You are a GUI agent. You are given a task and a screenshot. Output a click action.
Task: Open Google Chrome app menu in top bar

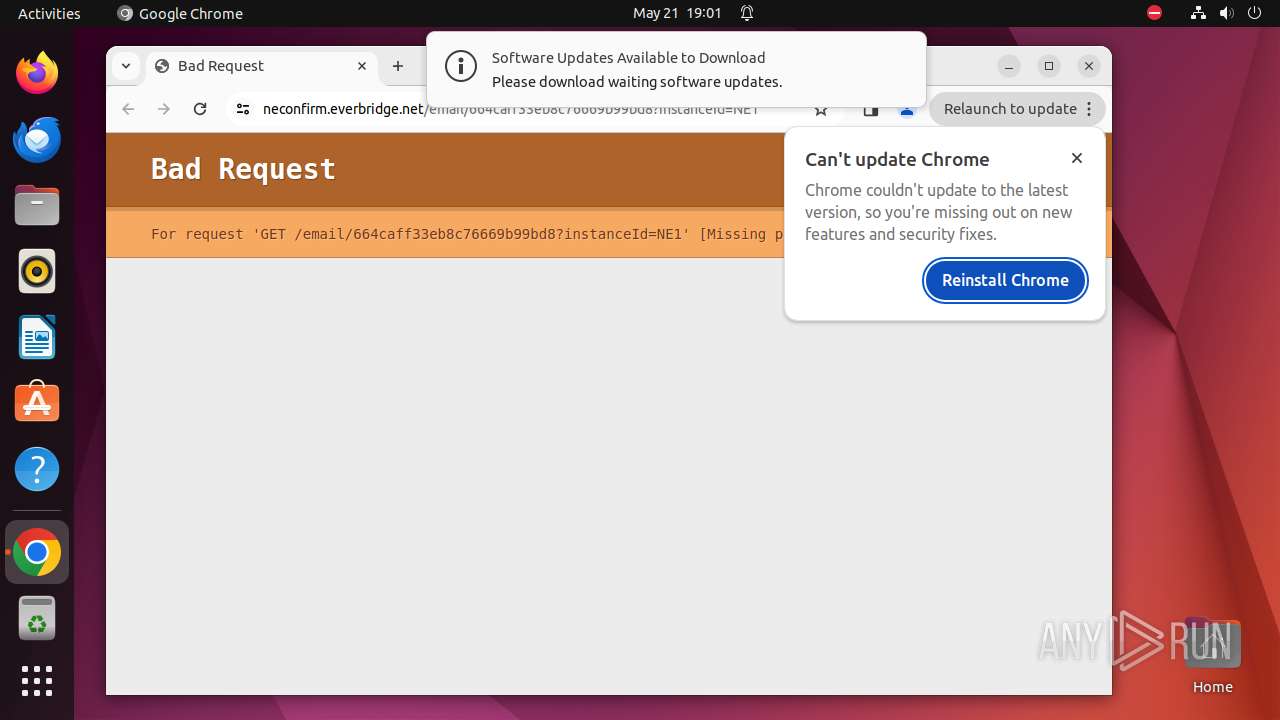click(180, 13)
